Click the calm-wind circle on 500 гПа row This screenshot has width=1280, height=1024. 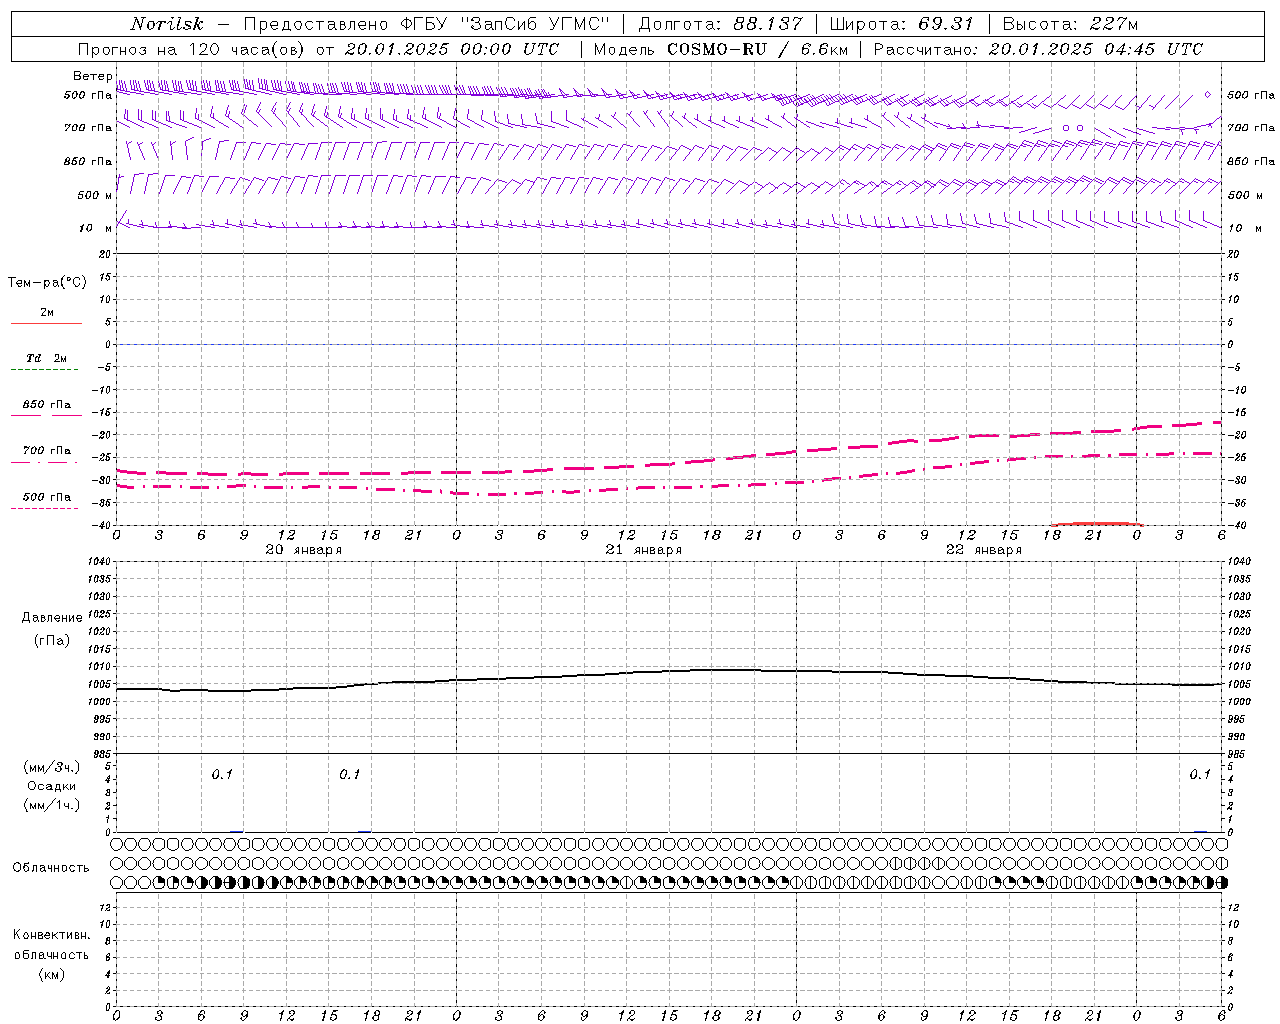point(1208,95)
